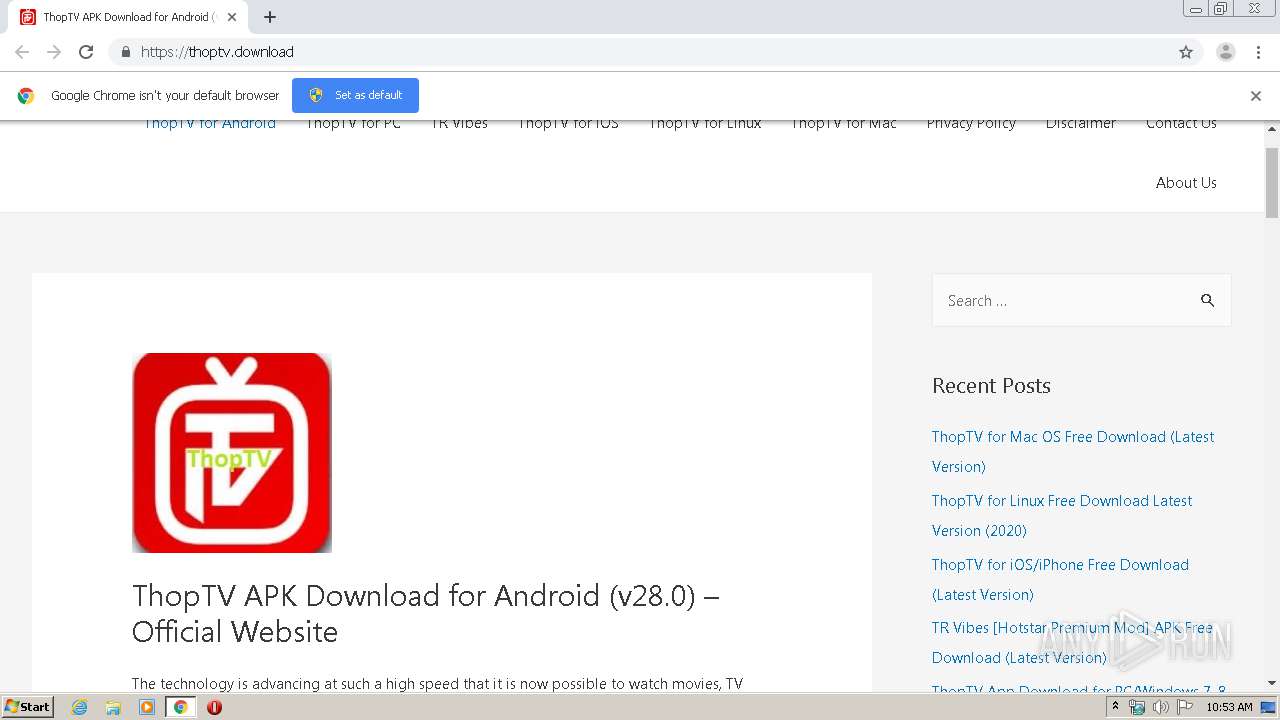Click the Recent Posts heading
The width and height of the screenshot is (1280, 720).
[x=991, y=386]
